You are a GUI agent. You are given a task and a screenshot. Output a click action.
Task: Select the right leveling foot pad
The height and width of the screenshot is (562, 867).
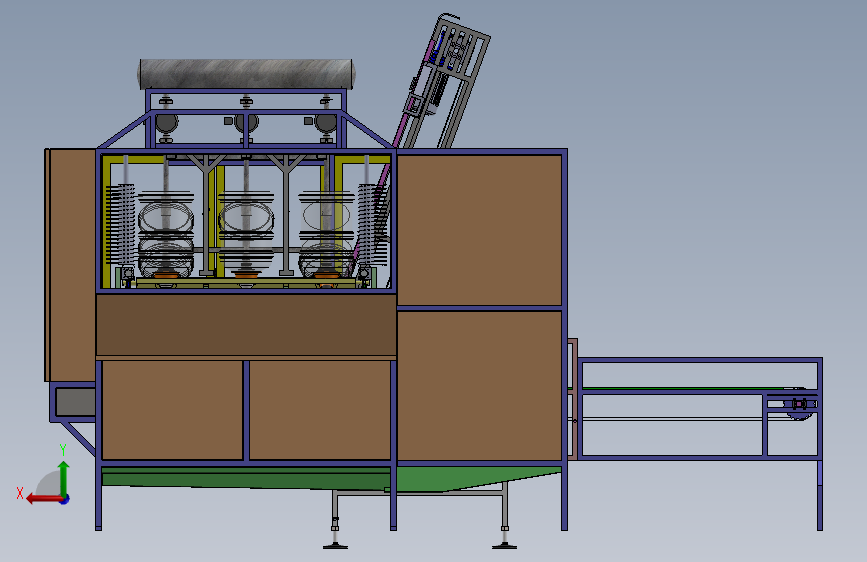[x=504, y=547]
